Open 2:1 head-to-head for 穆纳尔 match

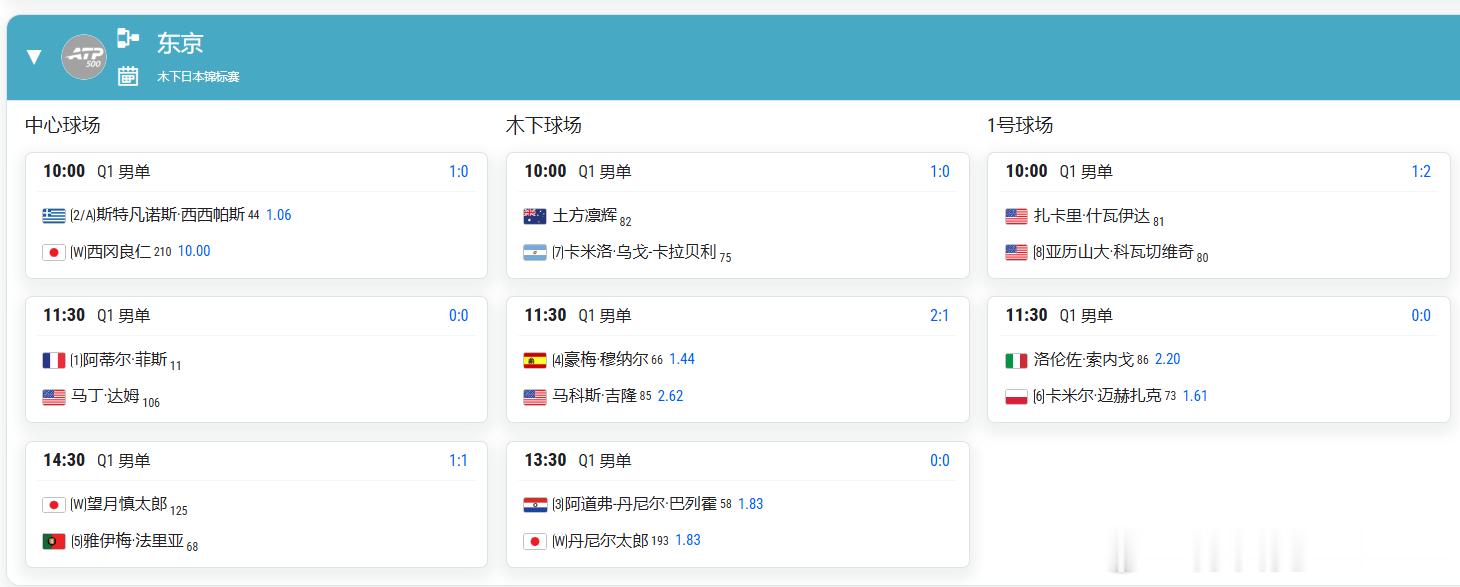pos(940,315)
